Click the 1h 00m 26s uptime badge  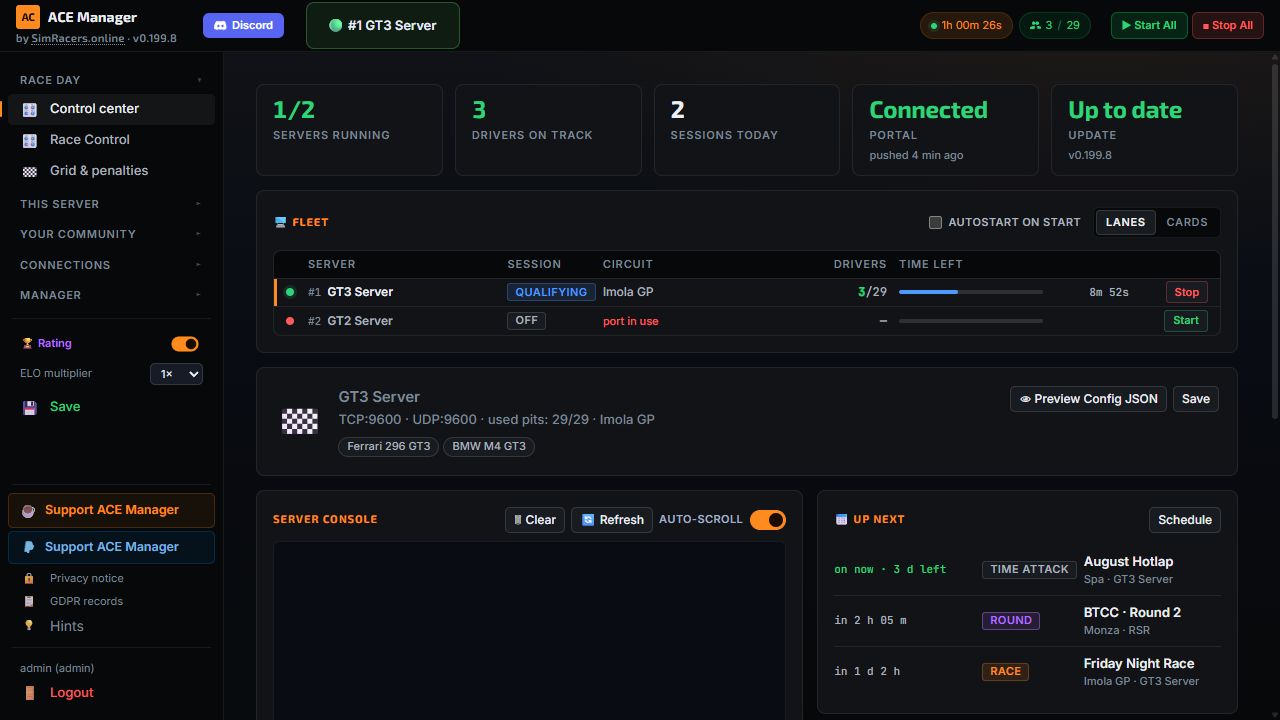[x=966, y=25]
